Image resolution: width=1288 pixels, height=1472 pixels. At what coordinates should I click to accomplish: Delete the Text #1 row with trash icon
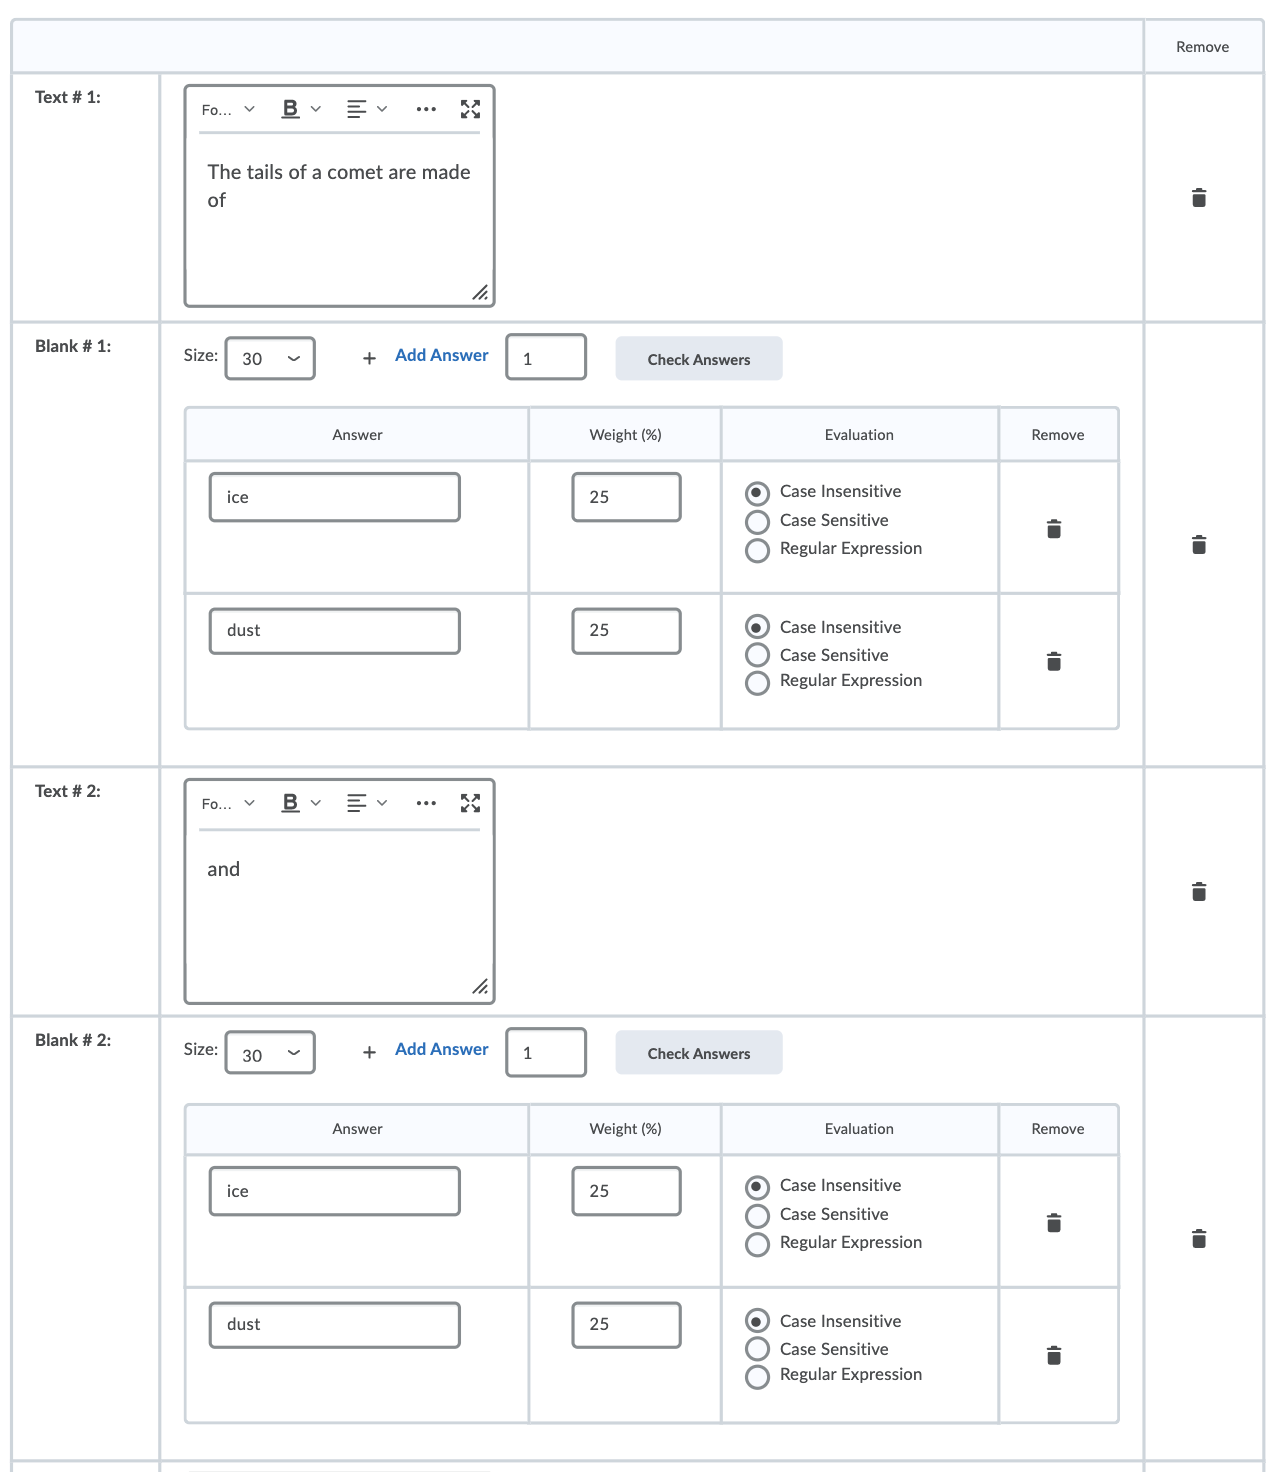(x=1199, y=198)
